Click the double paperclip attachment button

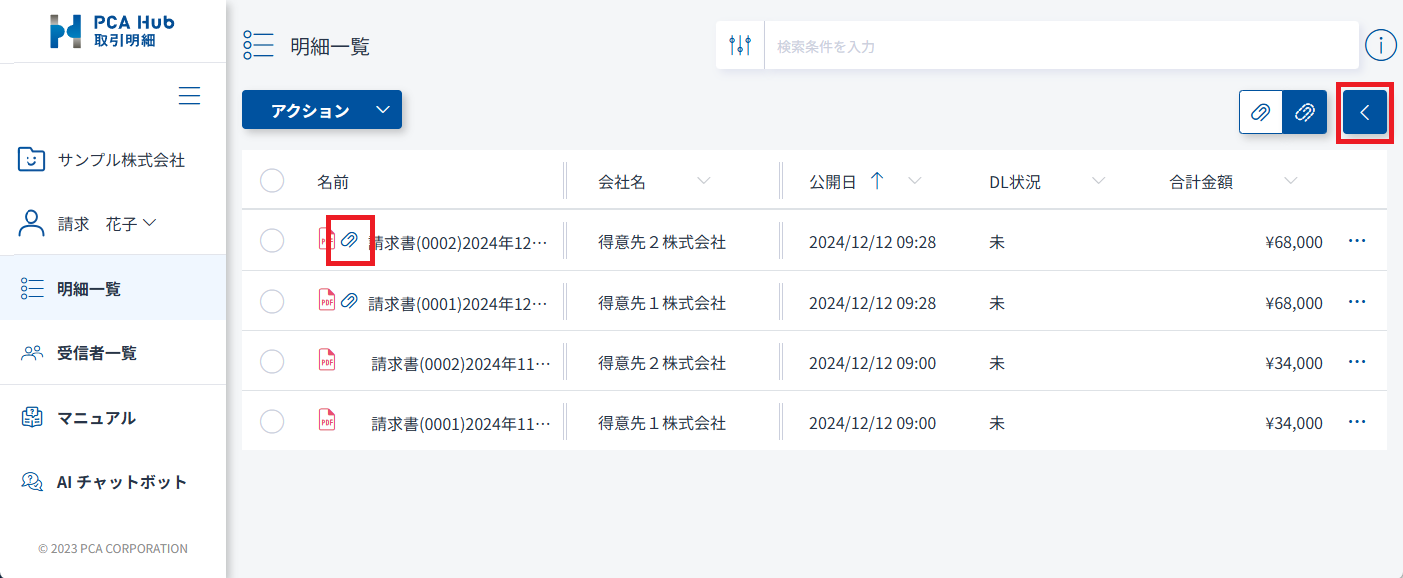1305,112
